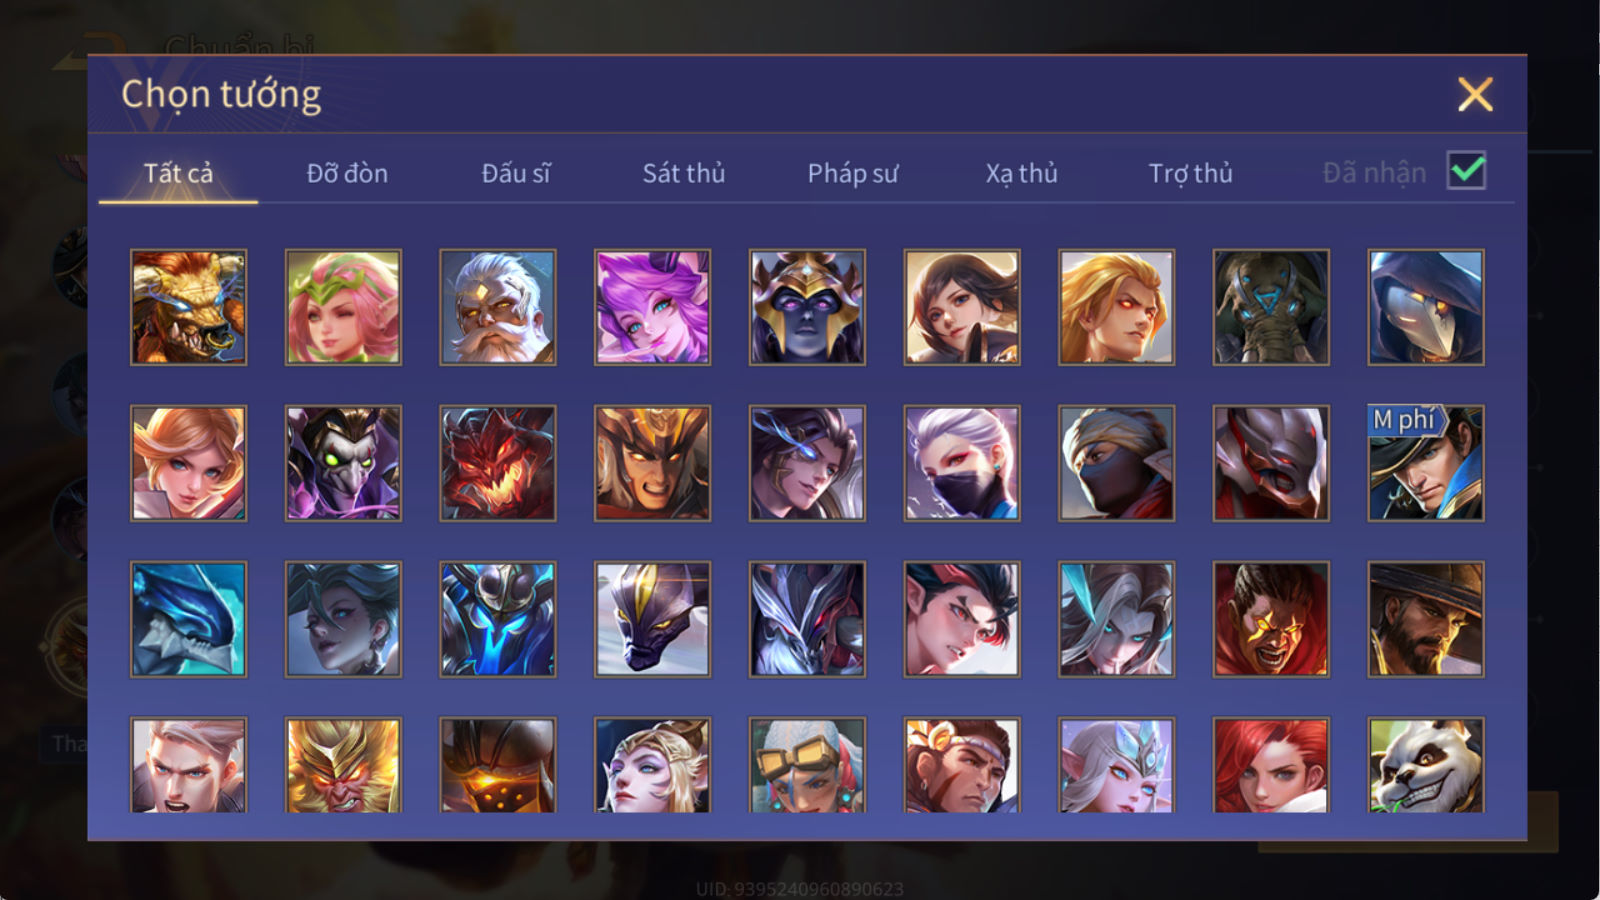Filter heroes by Xạ thủ
Image resolution: width=1600 pixels, height=900 pixels.
(1021, 173)
